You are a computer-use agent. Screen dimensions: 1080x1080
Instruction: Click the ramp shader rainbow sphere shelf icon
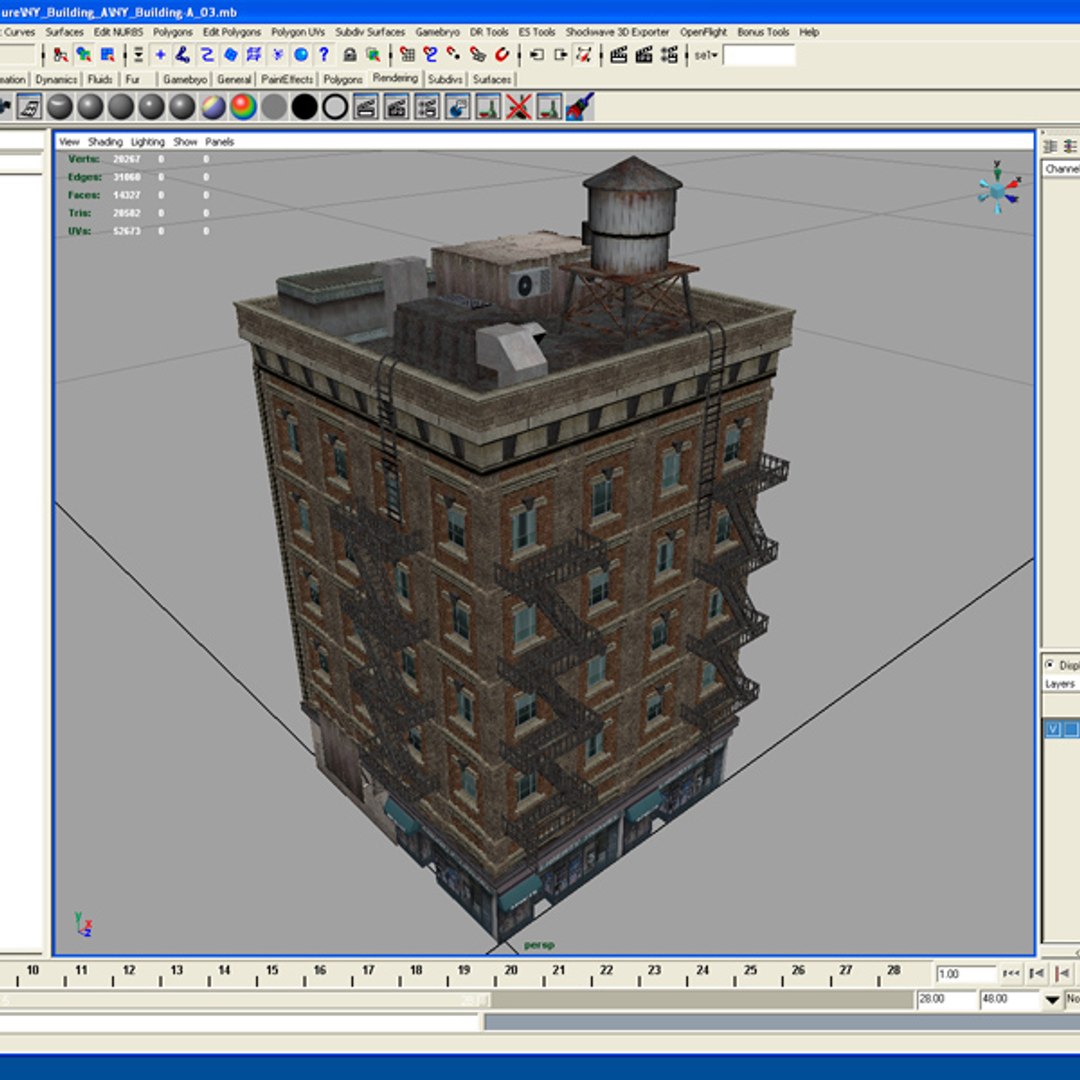(243, 107)
